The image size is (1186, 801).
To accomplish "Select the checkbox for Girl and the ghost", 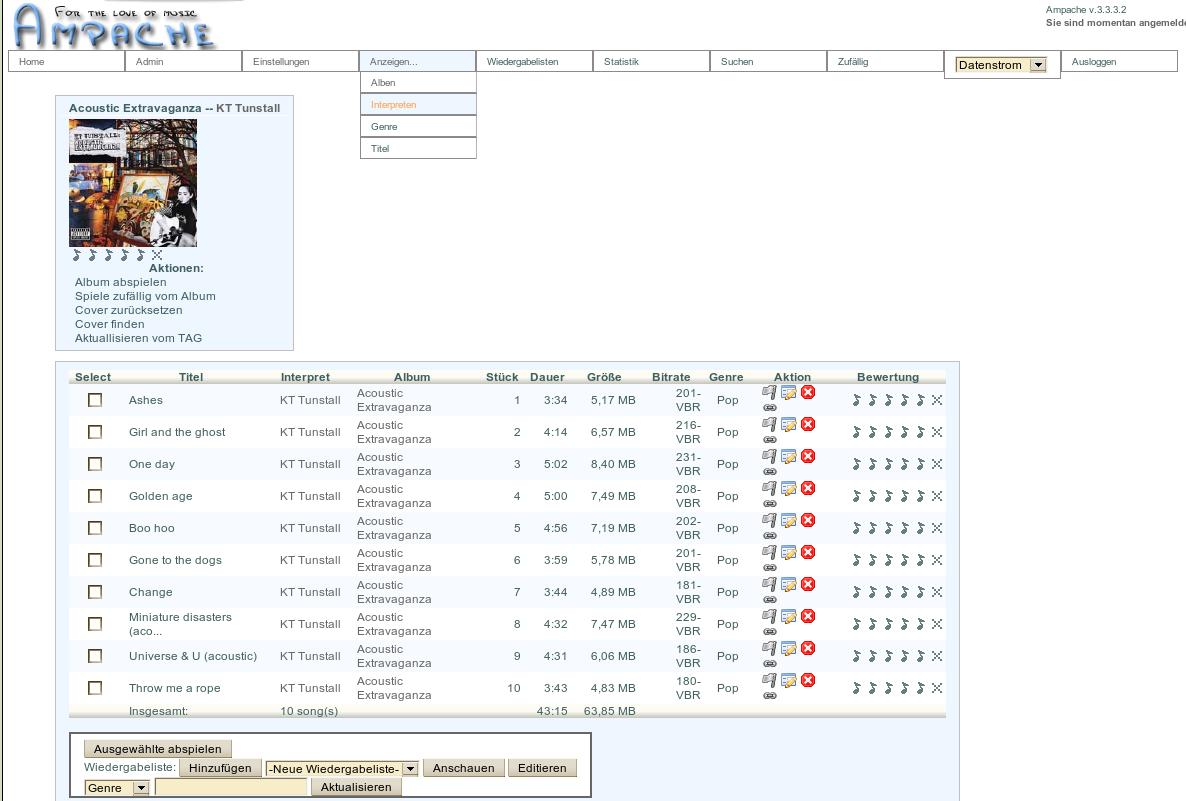I will coord(95,432).
